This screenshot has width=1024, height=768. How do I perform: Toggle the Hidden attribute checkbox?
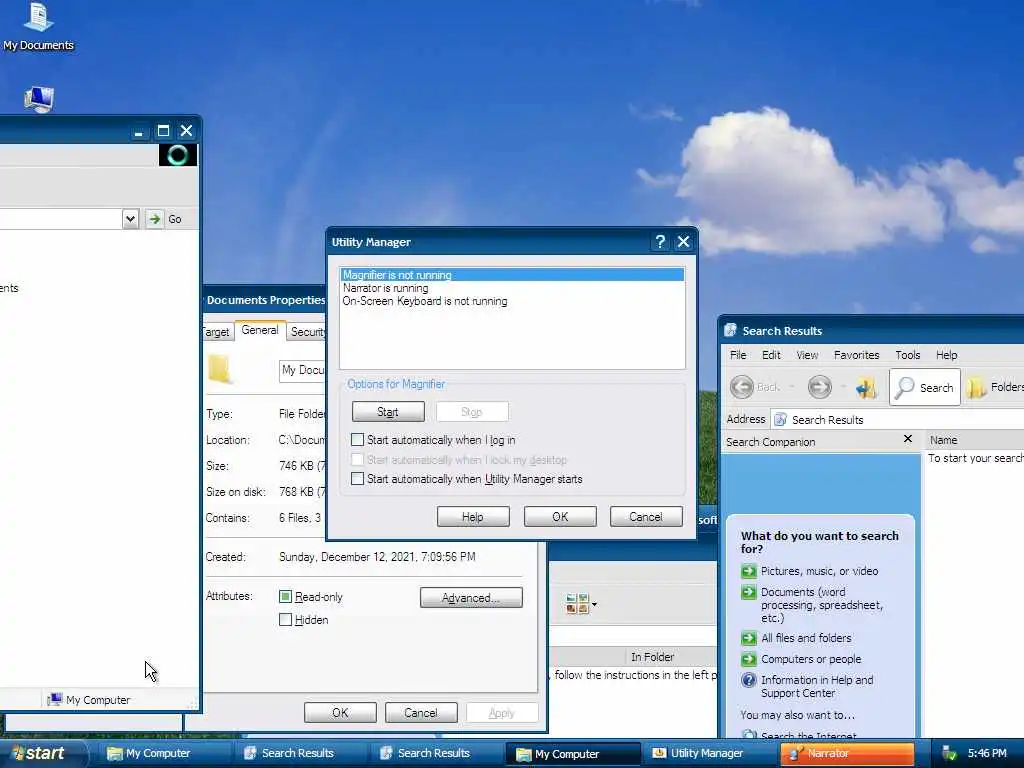[285, 619]
